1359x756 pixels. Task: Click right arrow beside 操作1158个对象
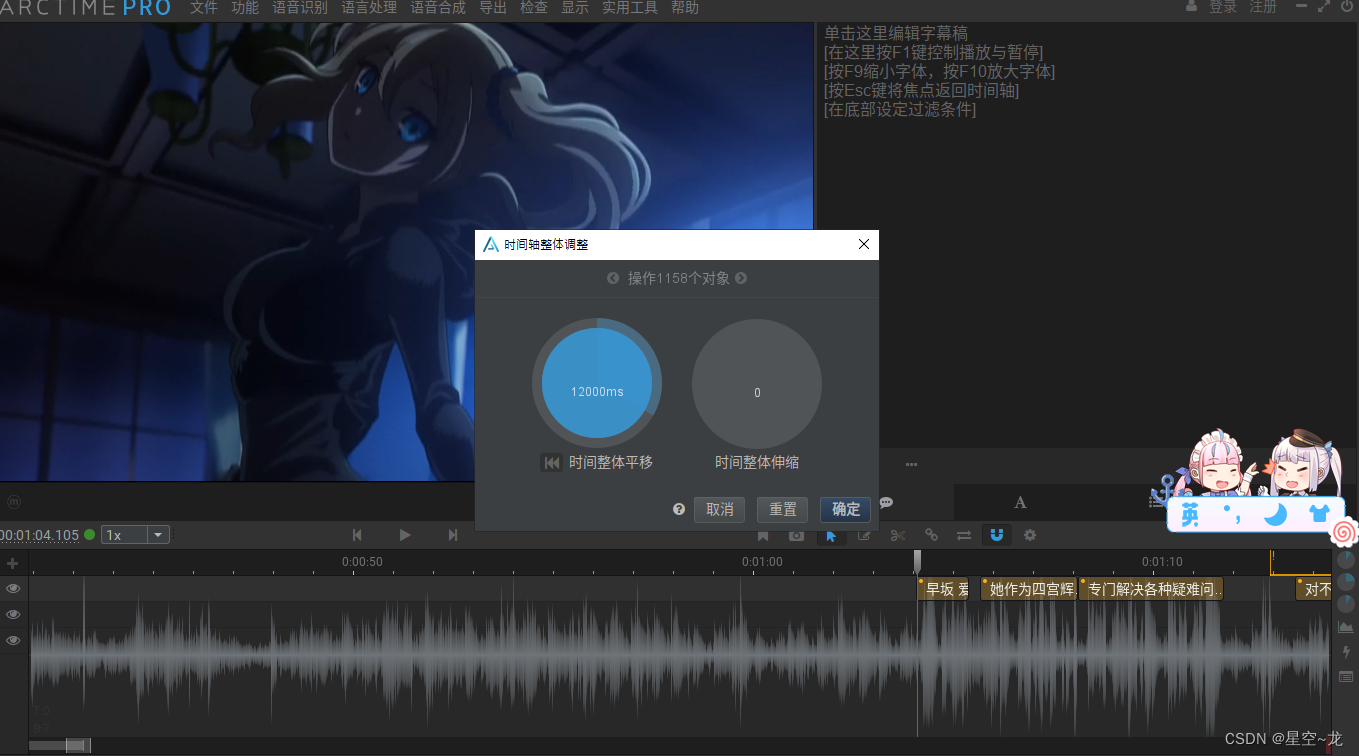click(x=741, y=278)
